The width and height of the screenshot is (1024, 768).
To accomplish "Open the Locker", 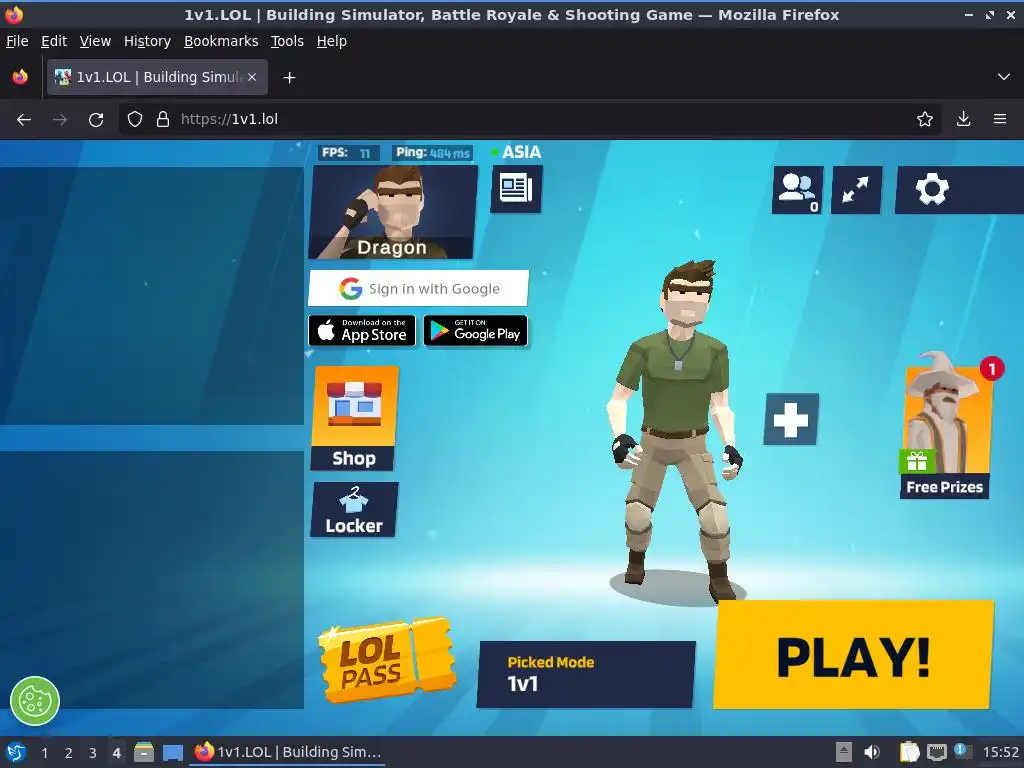I will click(354, 510).
